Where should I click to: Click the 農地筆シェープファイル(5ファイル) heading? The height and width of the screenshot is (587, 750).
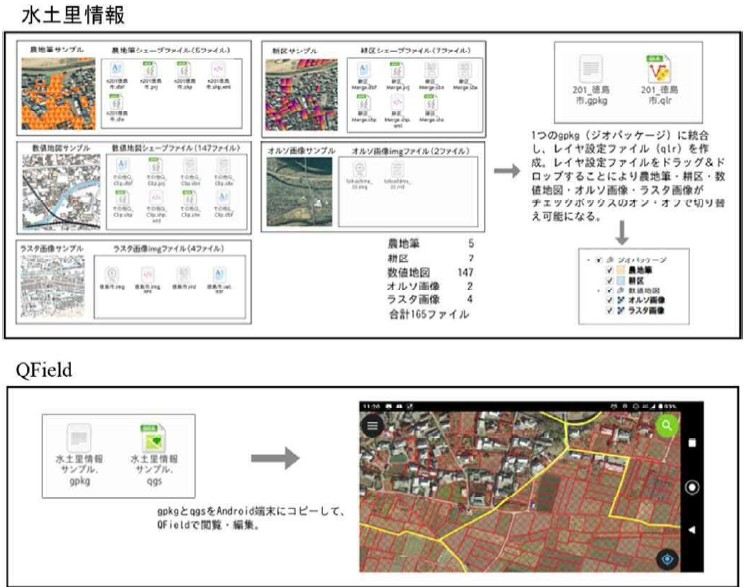(x=171, y=50)
